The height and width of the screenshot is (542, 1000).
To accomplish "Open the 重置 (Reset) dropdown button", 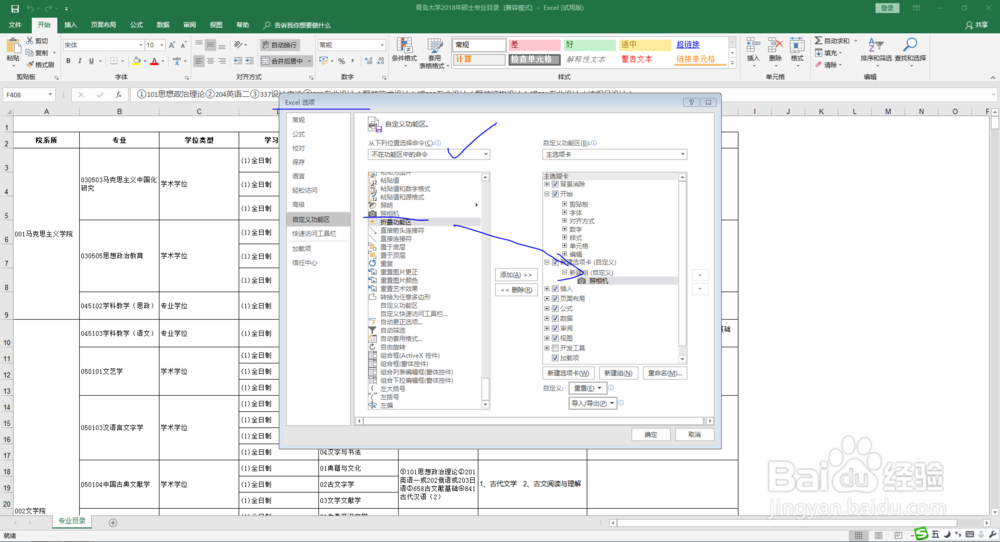I will [x=587, y=388].
